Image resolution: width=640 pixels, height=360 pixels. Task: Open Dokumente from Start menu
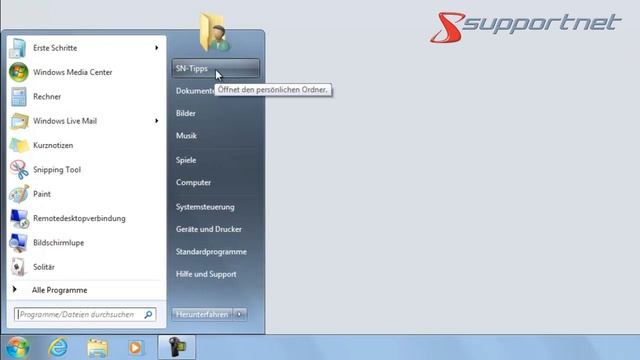coord(194,91)
